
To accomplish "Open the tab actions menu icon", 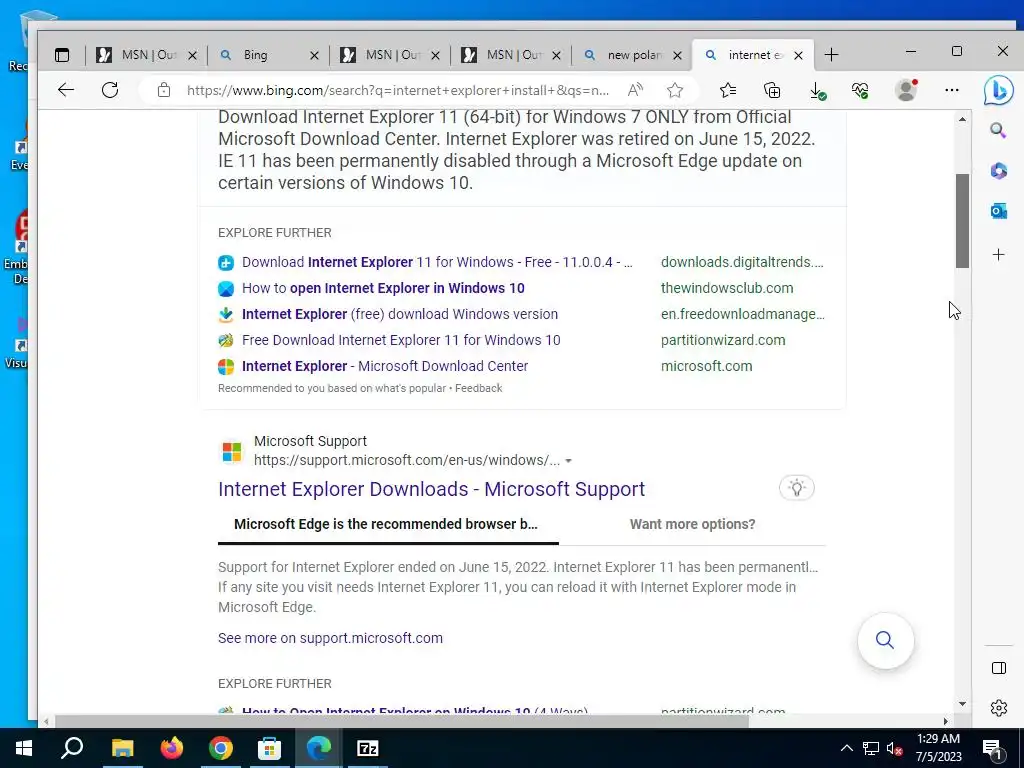I will [x=62, y=56].
